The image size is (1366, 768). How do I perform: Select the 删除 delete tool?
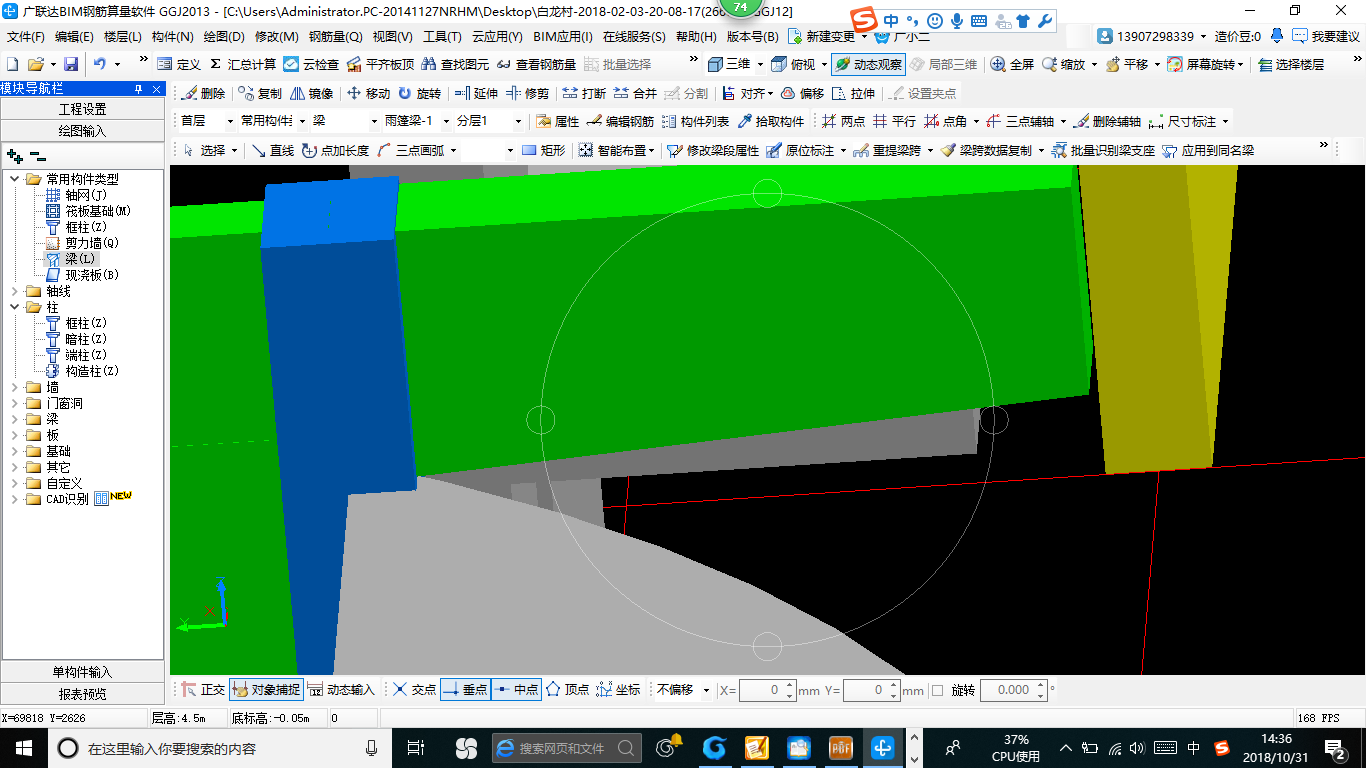click(x=204, y=93)
